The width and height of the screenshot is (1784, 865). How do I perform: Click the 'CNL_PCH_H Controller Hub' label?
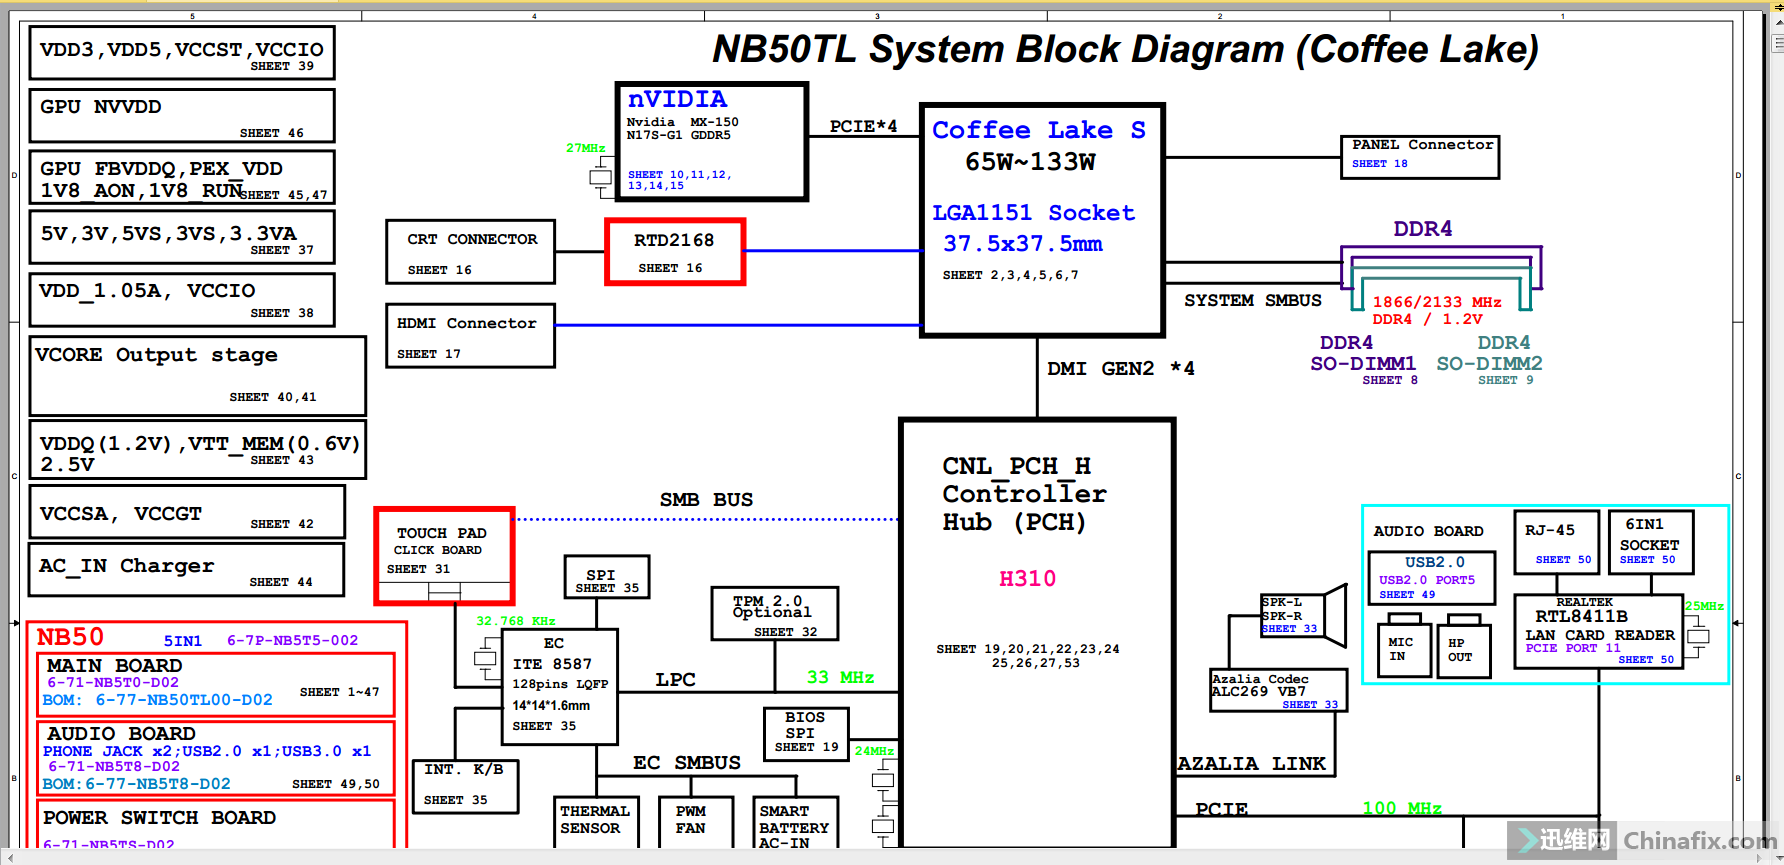[1024, 494]
